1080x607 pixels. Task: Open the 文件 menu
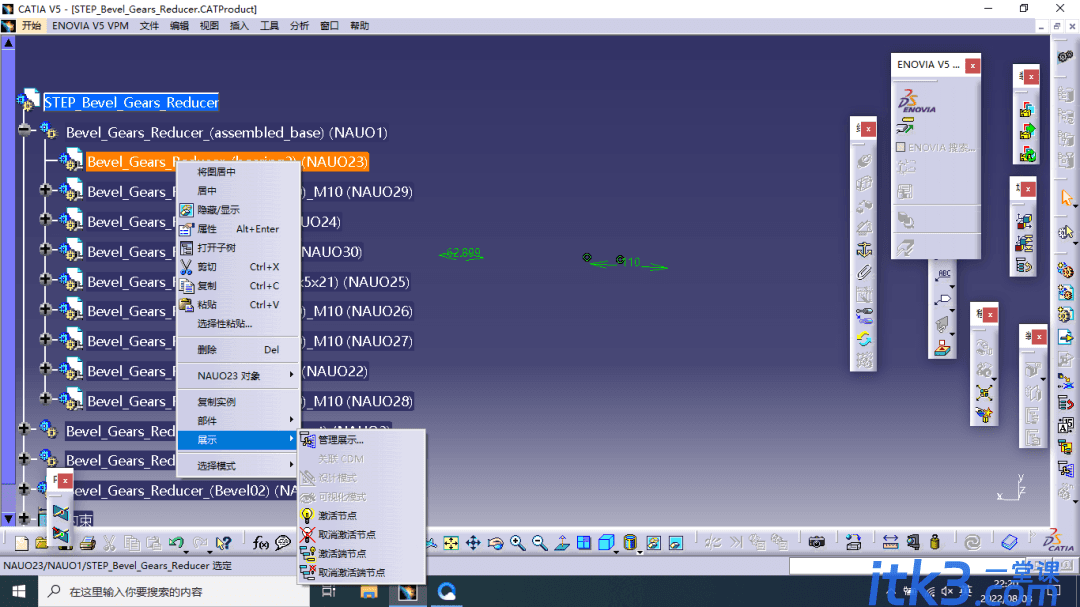[149, 26]
